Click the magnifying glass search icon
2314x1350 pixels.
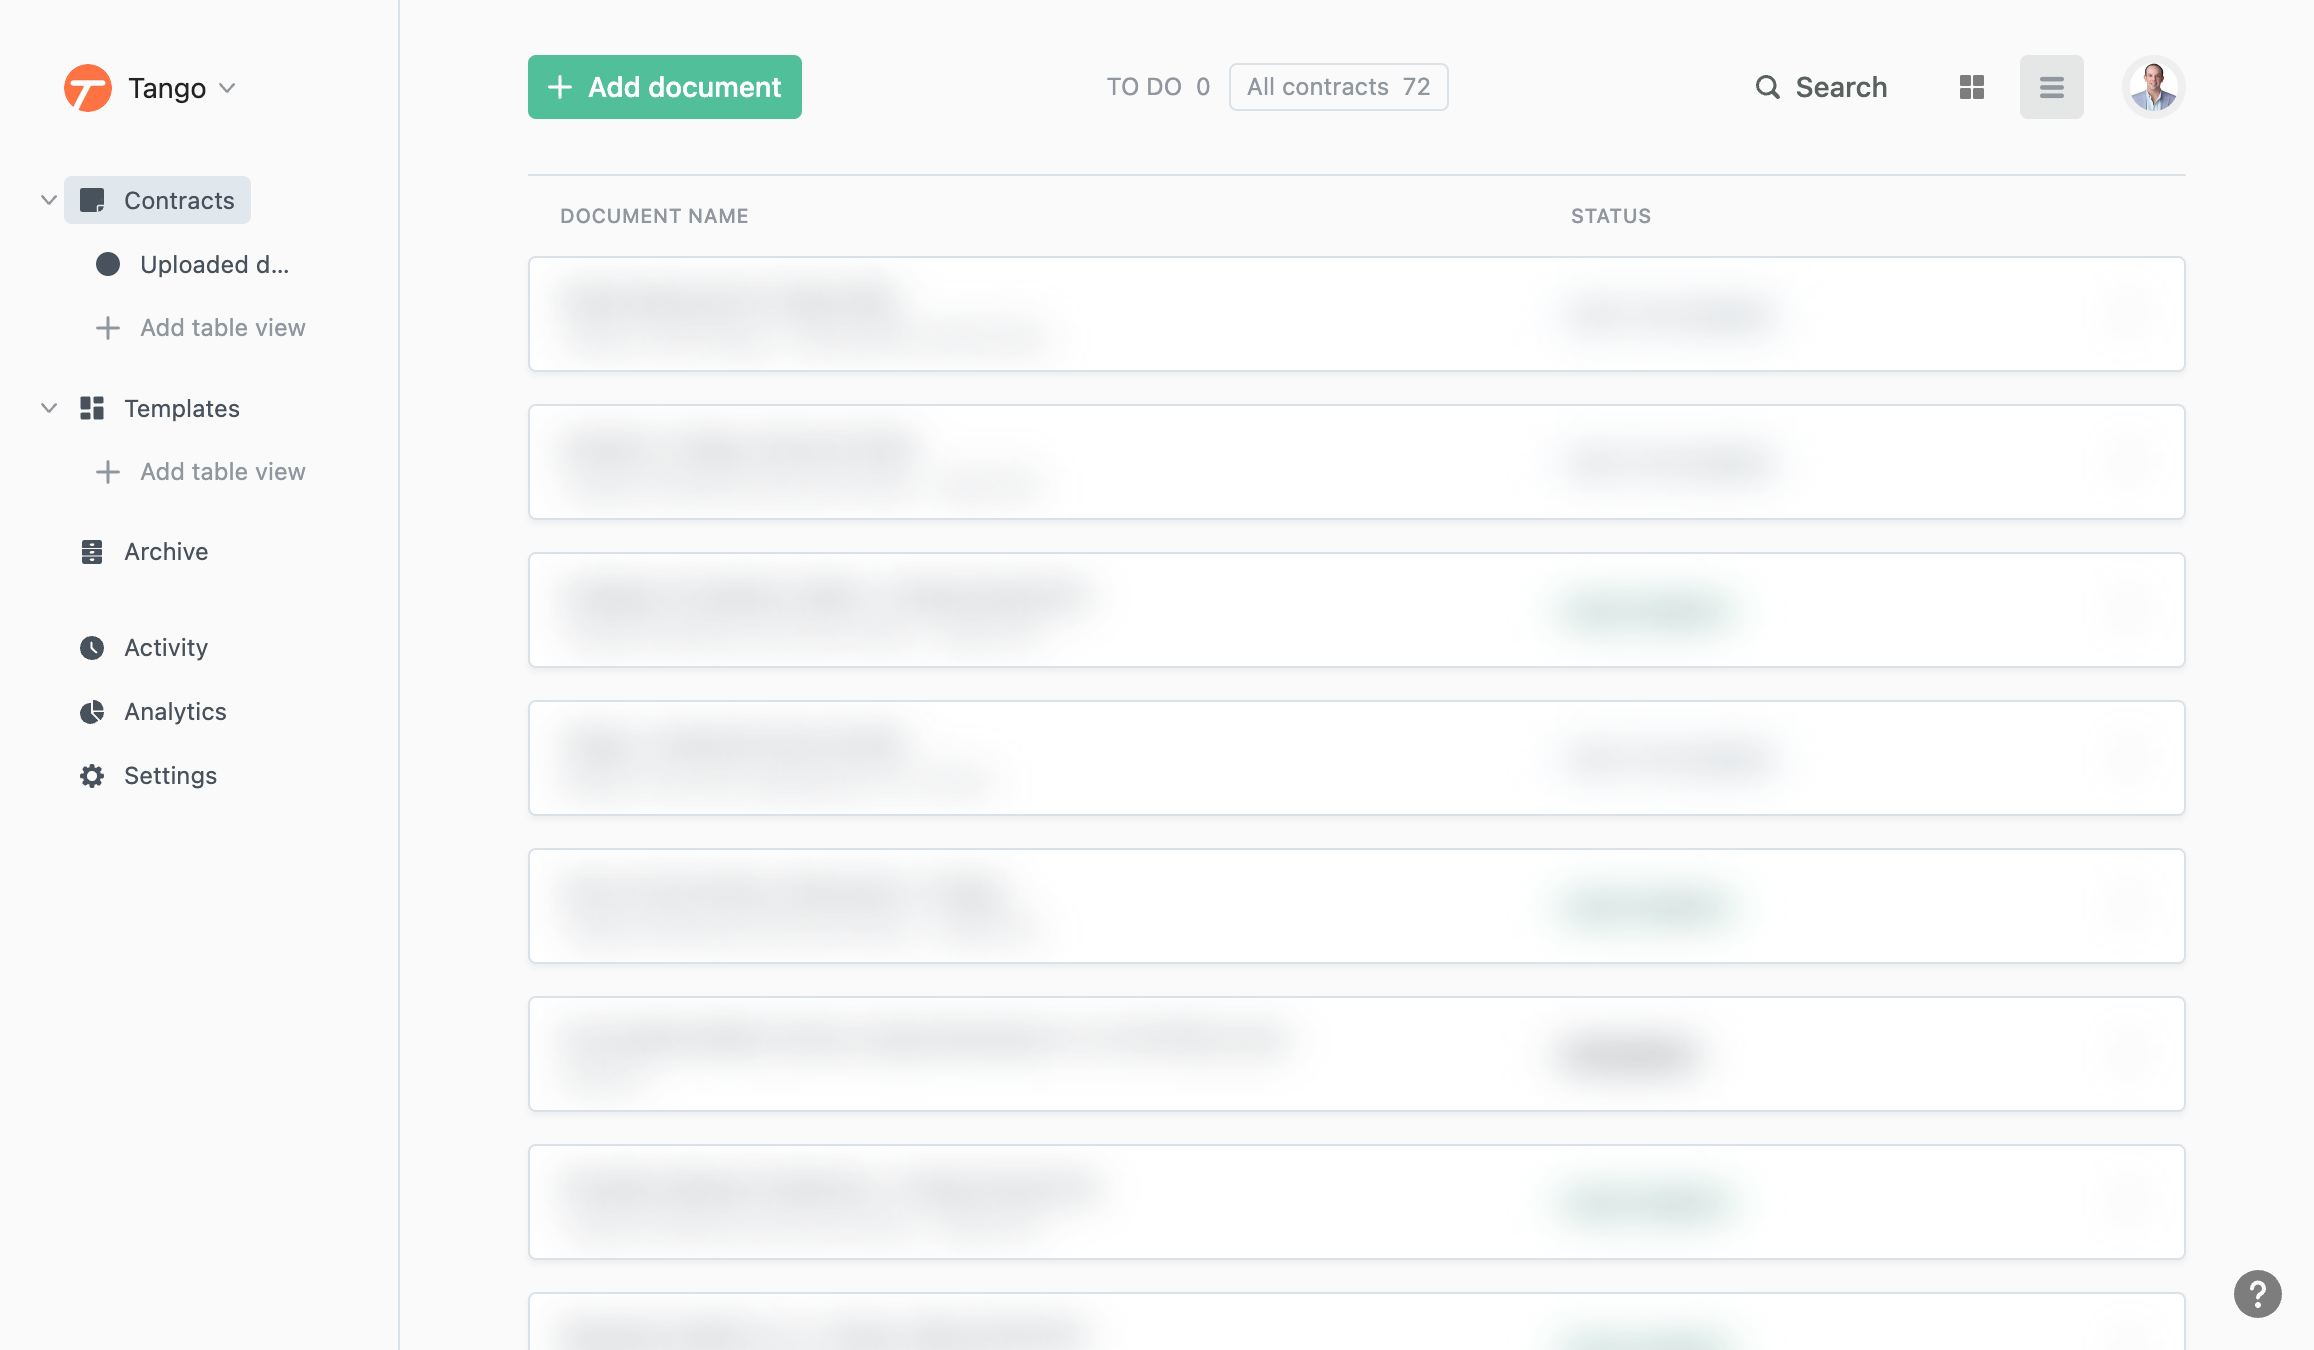[x=1768, y=87]
